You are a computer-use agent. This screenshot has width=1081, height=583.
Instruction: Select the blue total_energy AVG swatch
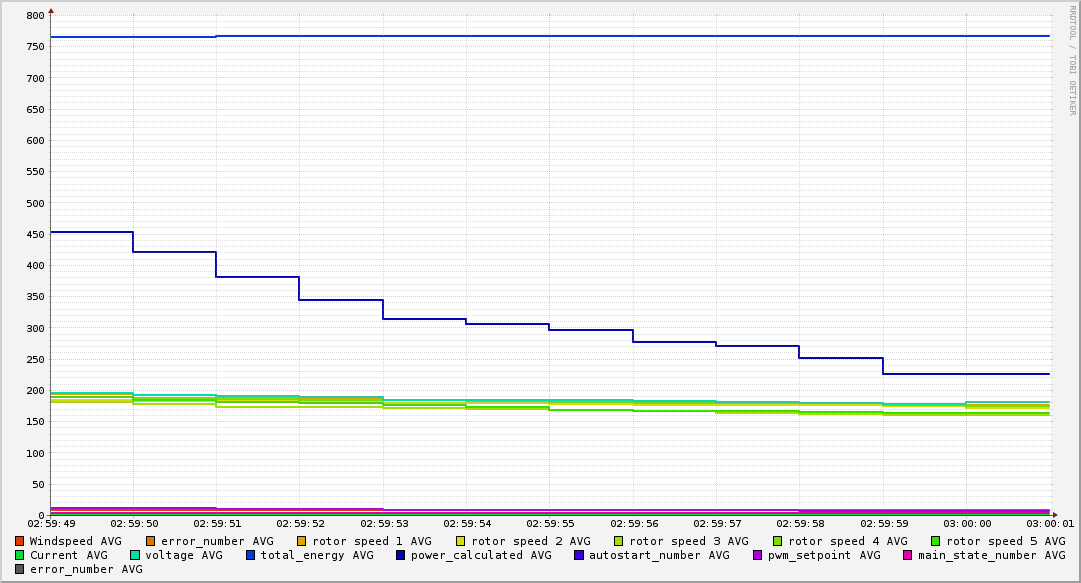tap(251, 555)
